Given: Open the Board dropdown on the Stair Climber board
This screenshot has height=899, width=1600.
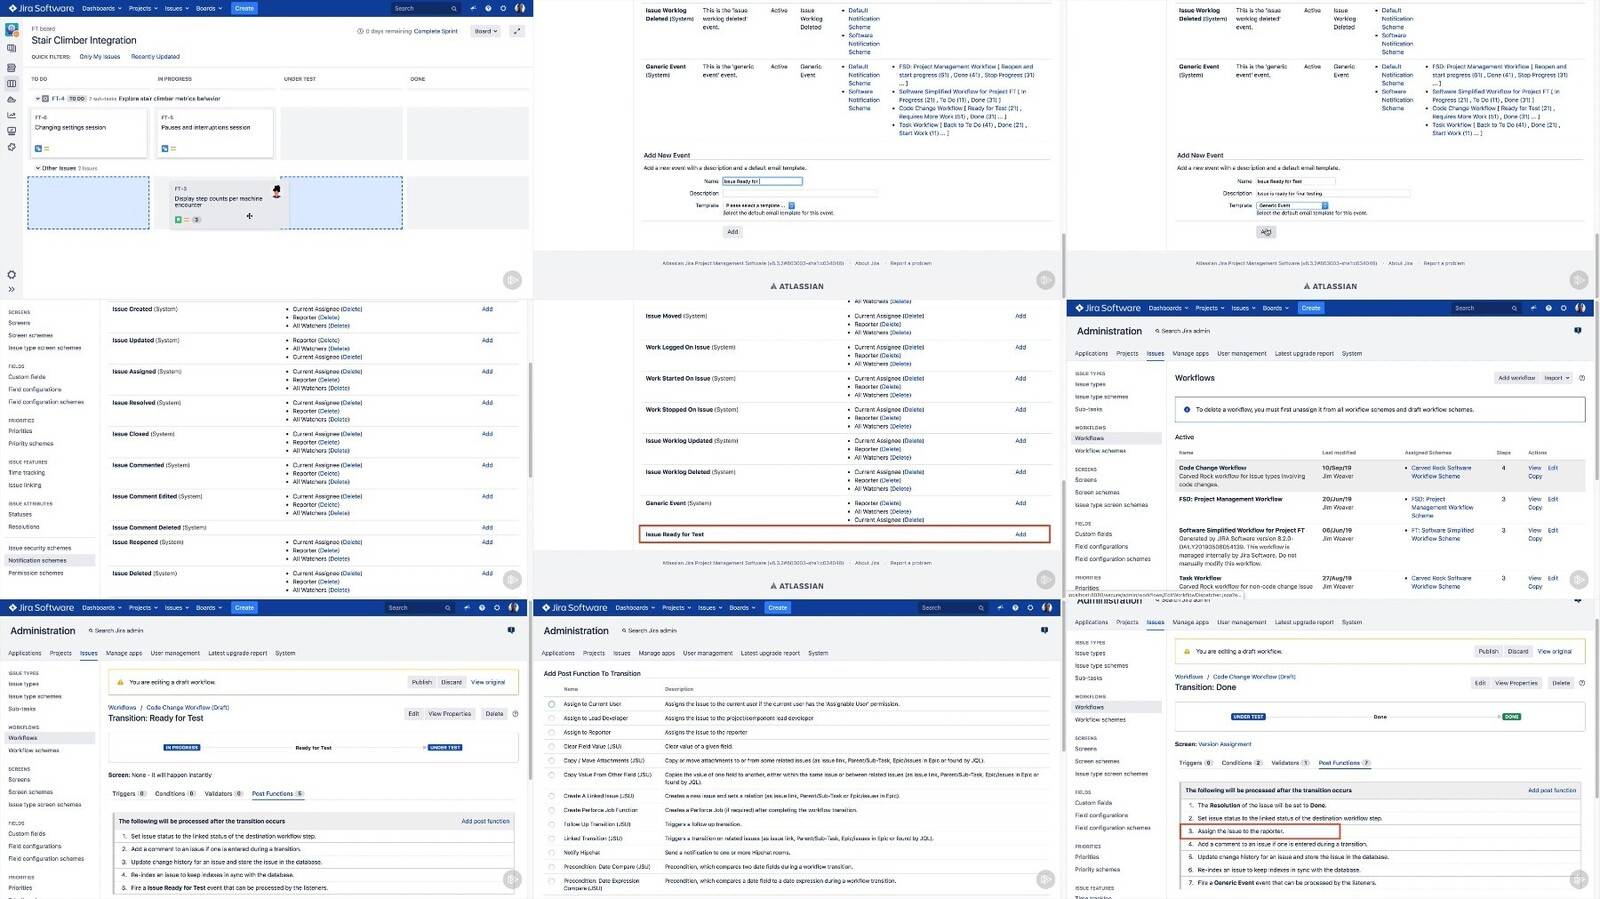Looking at the screenshot, I should [485, 31].
